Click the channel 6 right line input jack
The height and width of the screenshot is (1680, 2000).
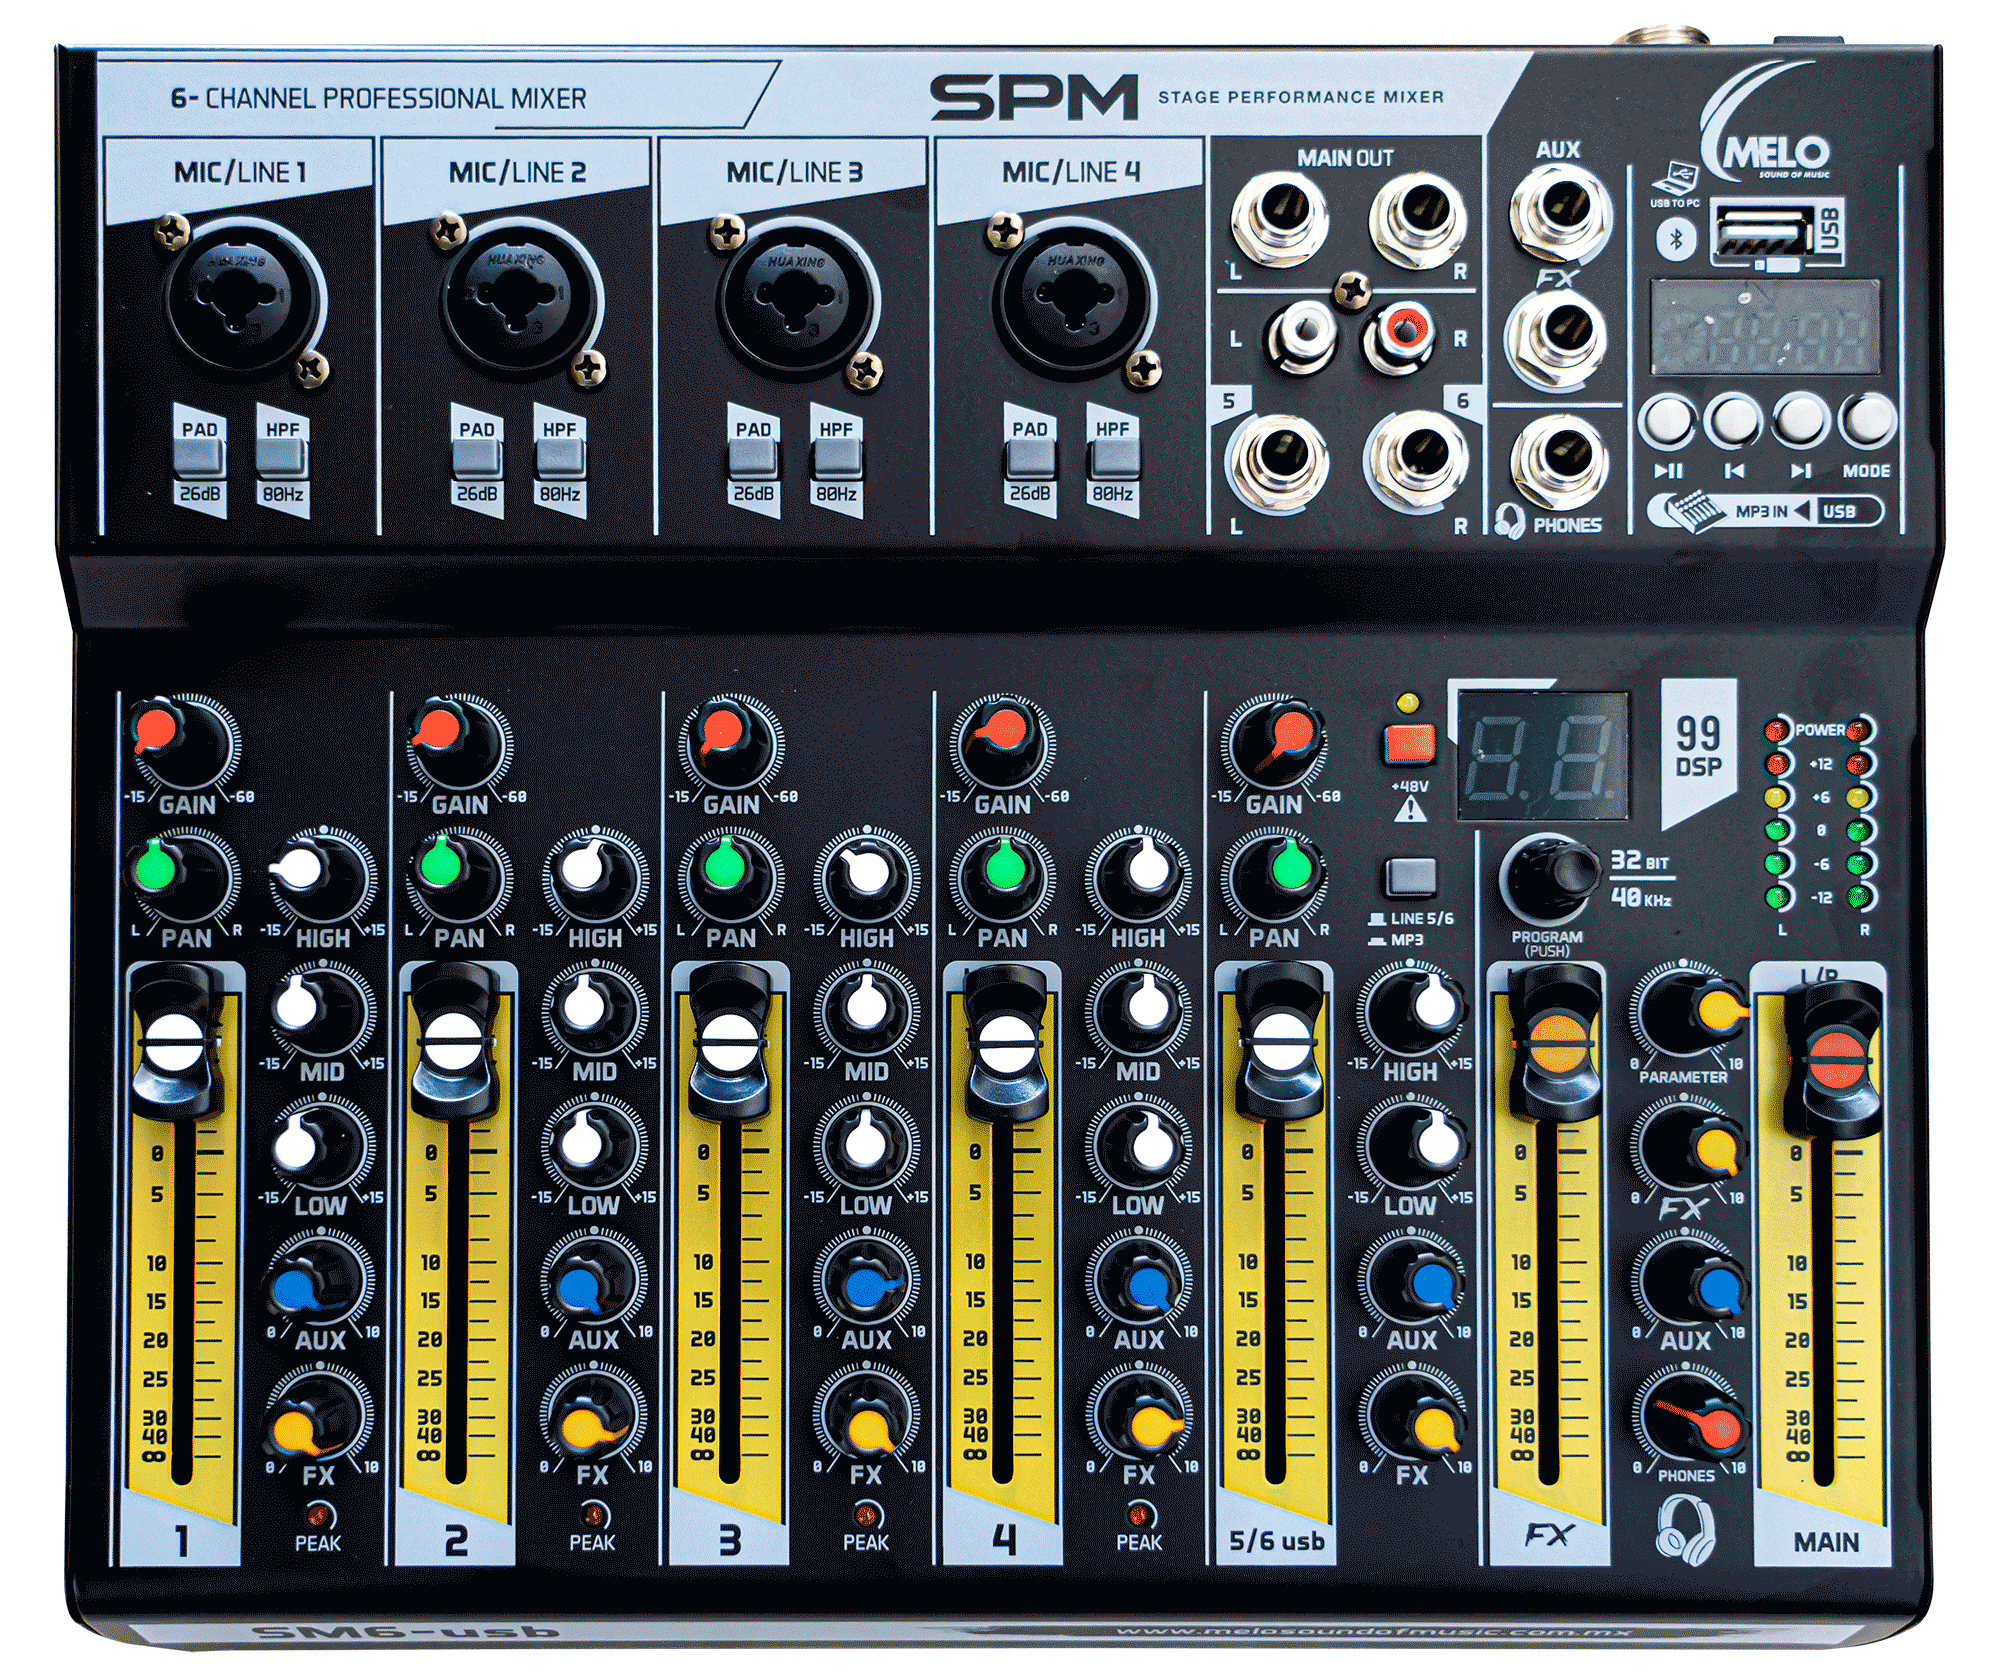pyautogui.click(x=1417, y=458)
